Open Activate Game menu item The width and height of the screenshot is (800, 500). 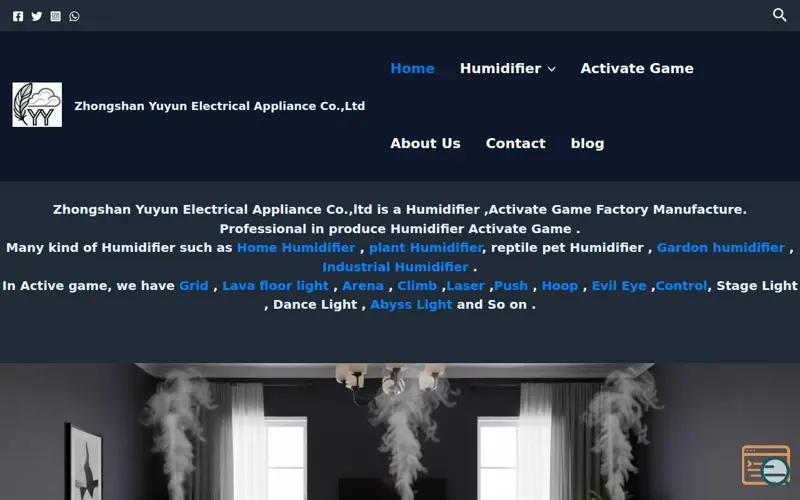tap(637, 68)
